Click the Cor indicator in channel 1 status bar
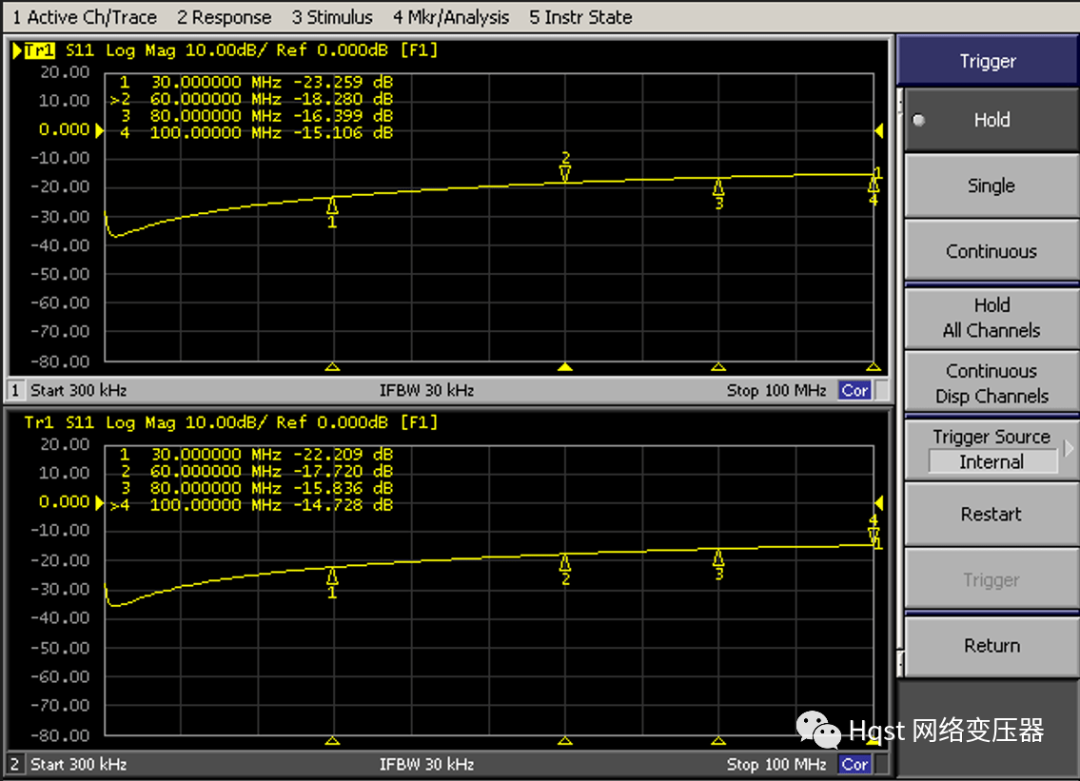Viewport: 1080px width, 781px height. coord(855,391)
